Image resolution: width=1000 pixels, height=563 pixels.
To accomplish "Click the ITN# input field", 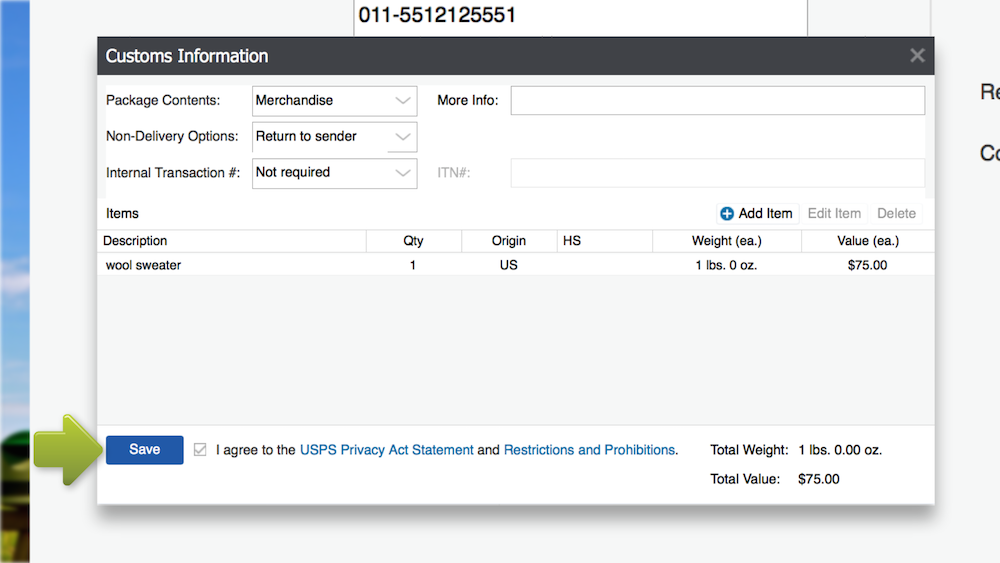I will 717,173.
